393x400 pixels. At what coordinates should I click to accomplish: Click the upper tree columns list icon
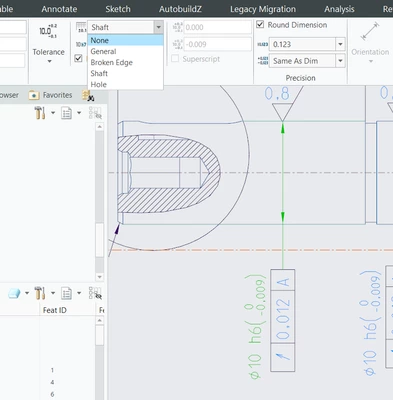(x=67, y=113)
